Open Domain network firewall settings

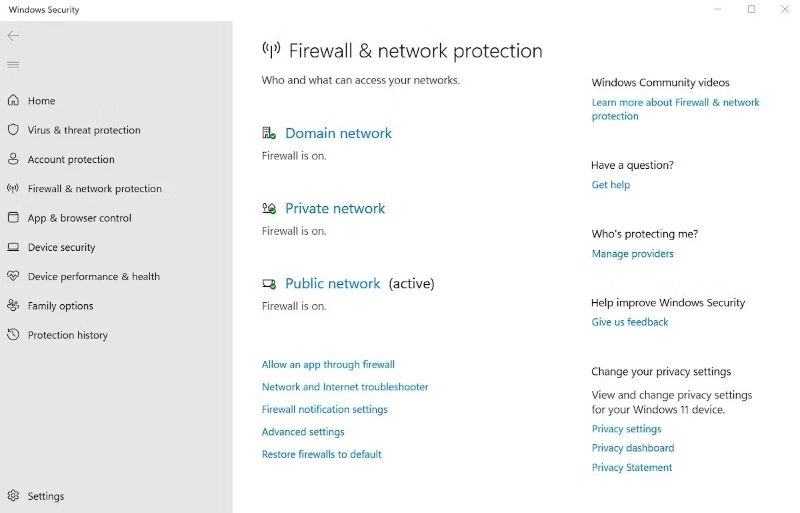338,133
